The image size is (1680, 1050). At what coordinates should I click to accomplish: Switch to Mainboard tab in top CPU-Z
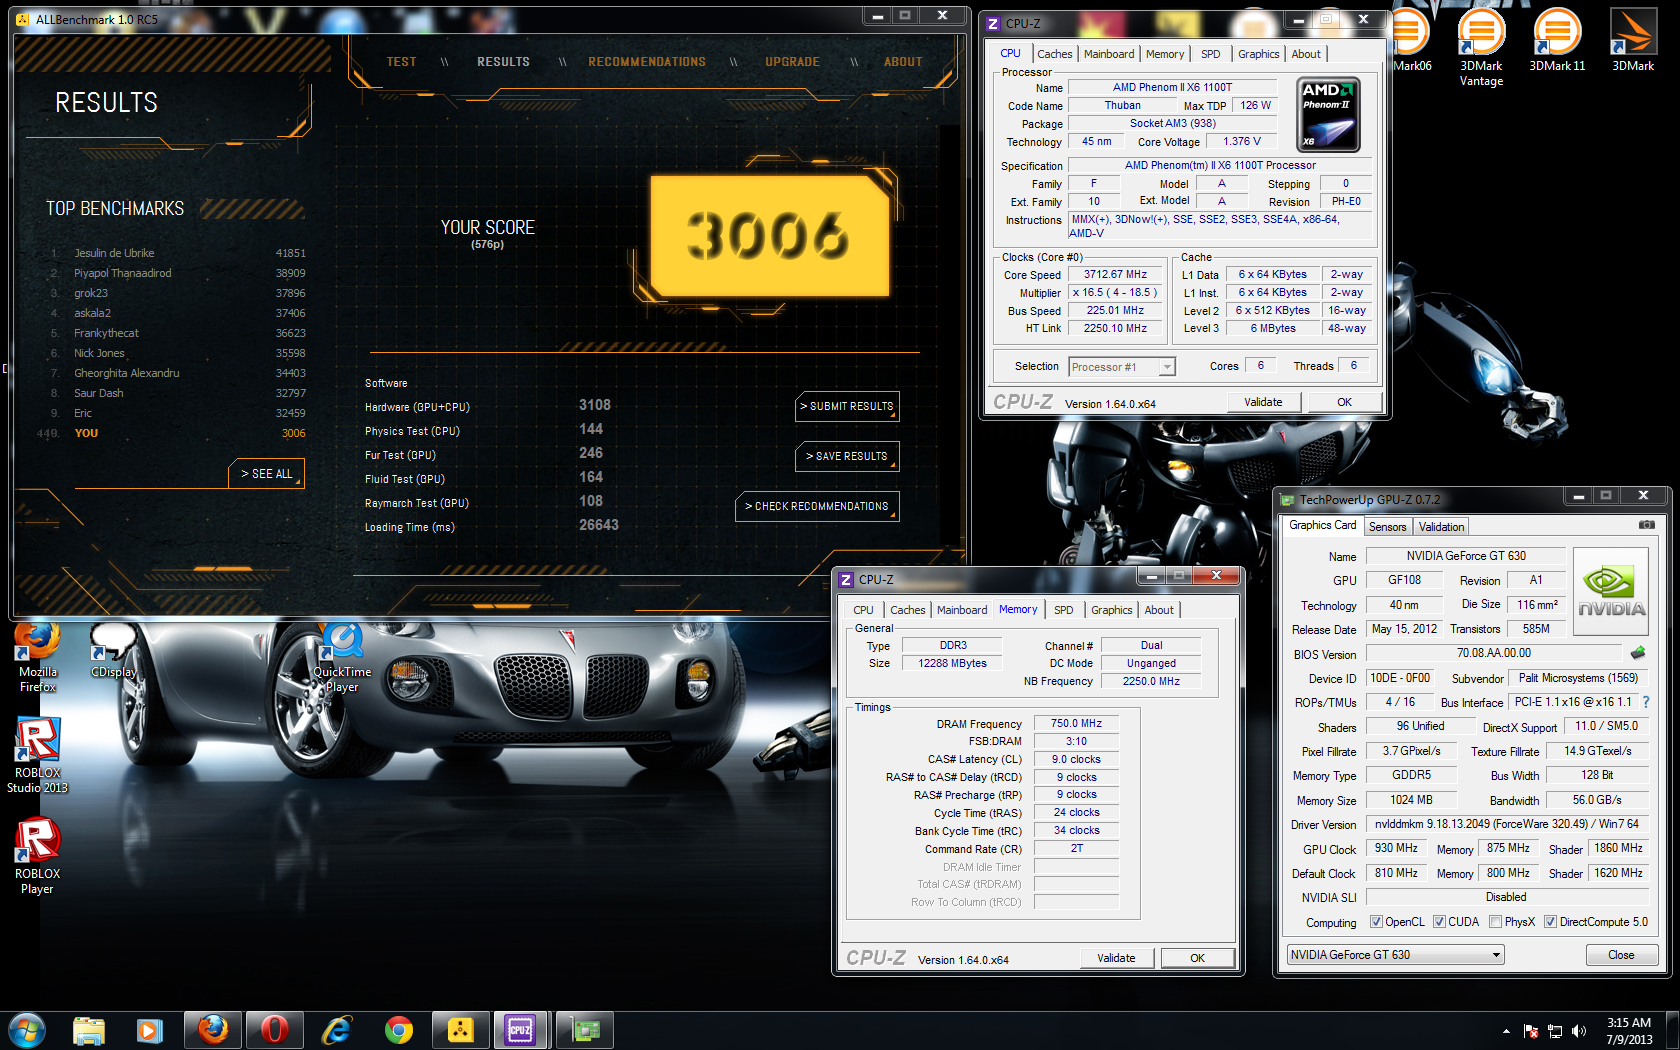pyautogui.click(x=1109, y=54)
